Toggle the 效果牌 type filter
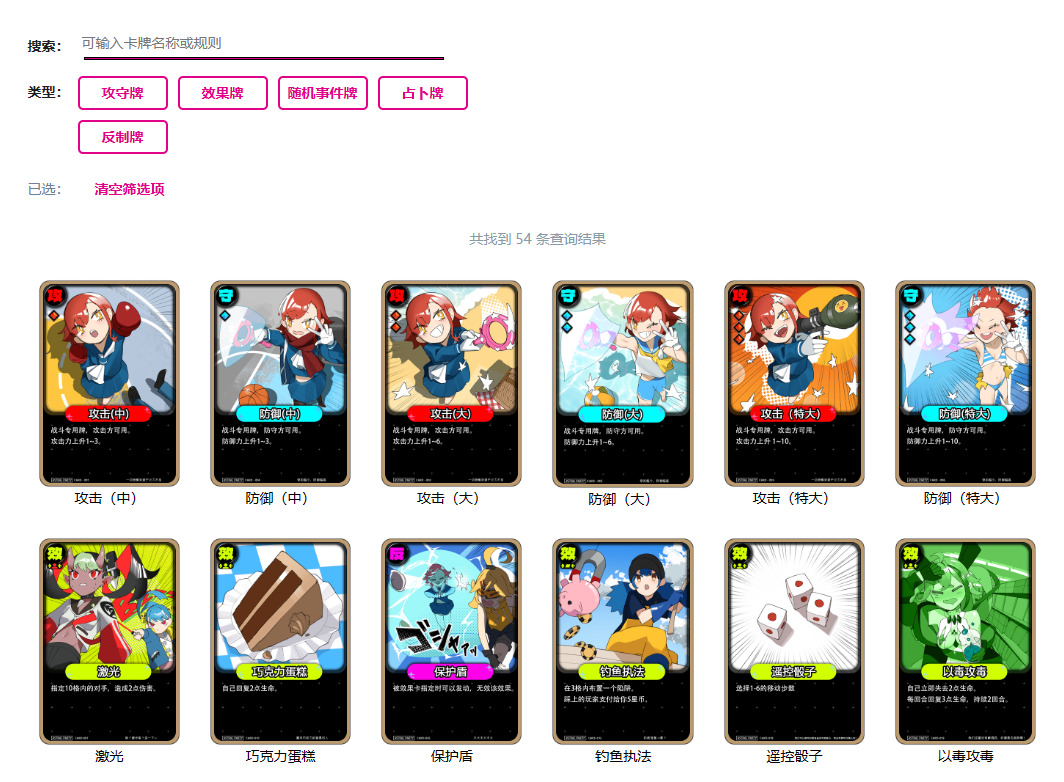This screenshot has height=782, width=1064. coord(223,93)
